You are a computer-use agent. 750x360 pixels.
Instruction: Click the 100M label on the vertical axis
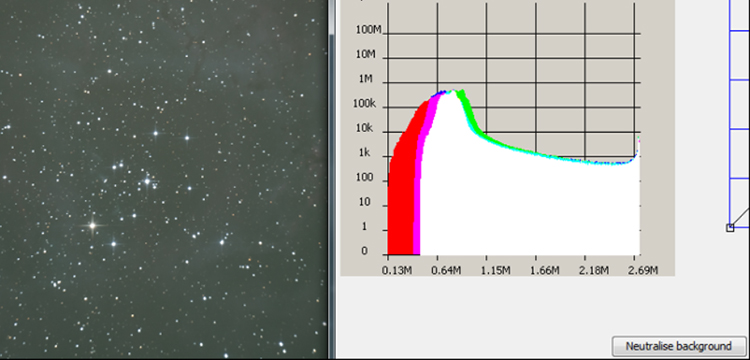pos(369,30)
